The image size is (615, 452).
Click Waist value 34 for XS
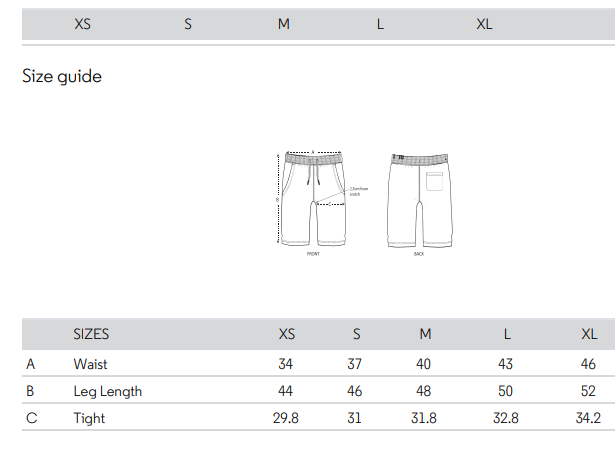coord(286,364)
